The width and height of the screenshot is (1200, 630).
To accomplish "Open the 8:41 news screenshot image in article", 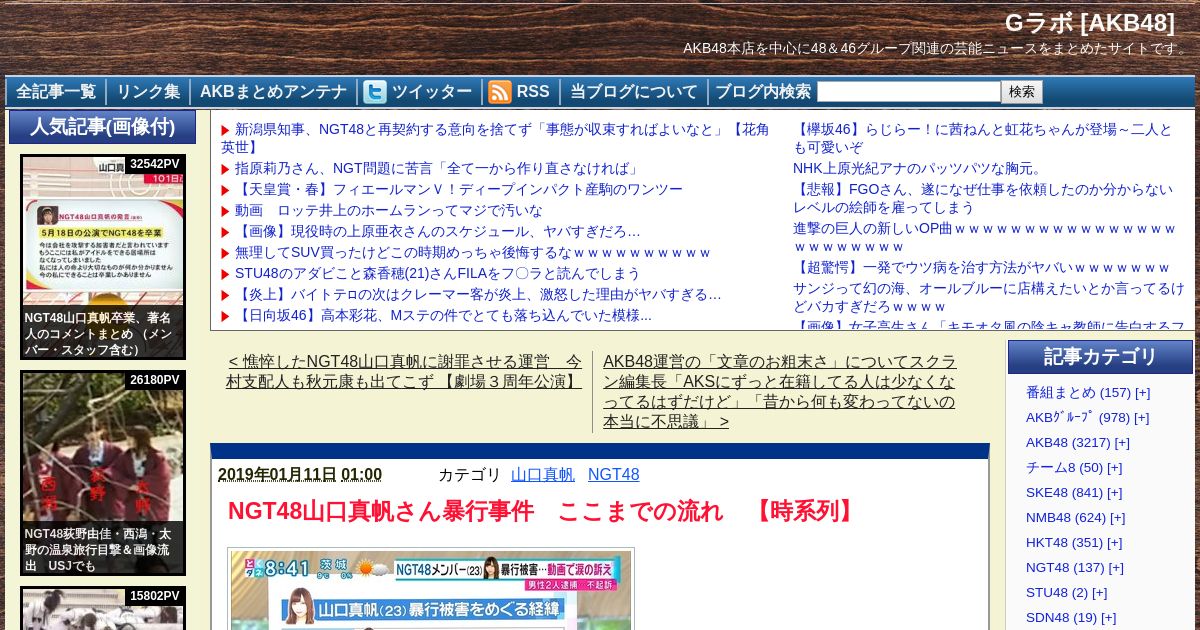I will (431, 589).
